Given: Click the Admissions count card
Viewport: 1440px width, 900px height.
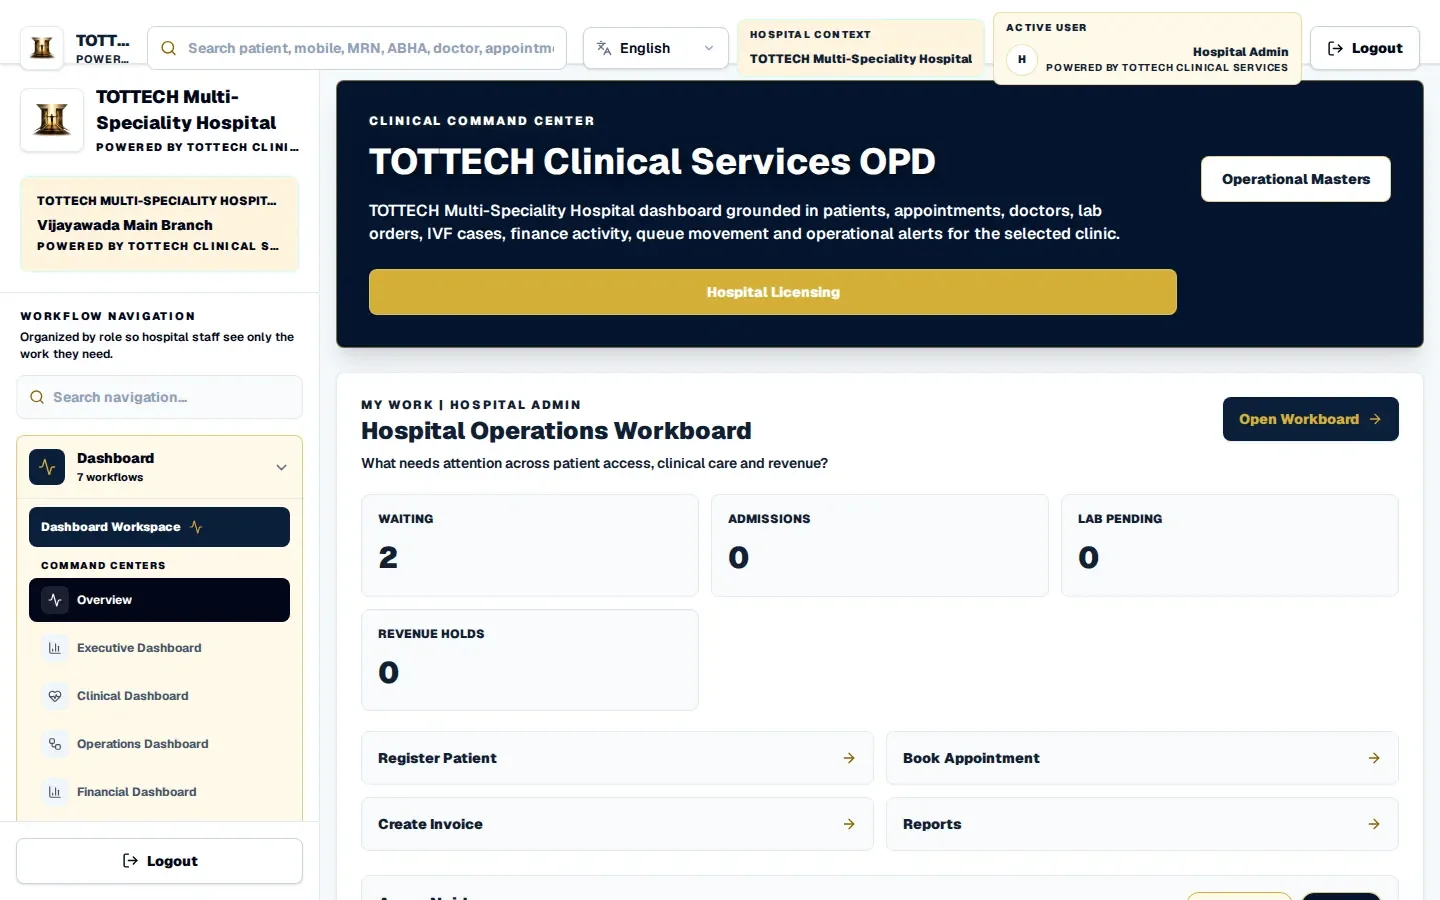Looking at the screenshot, I should pyautogui.click(x=880, y=545).
